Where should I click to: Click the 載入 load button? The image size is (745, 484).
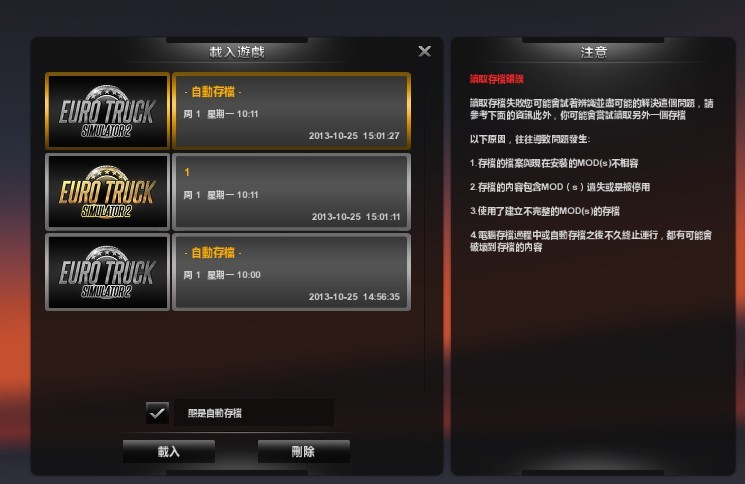pyautogui.click(x=169, y=451)
